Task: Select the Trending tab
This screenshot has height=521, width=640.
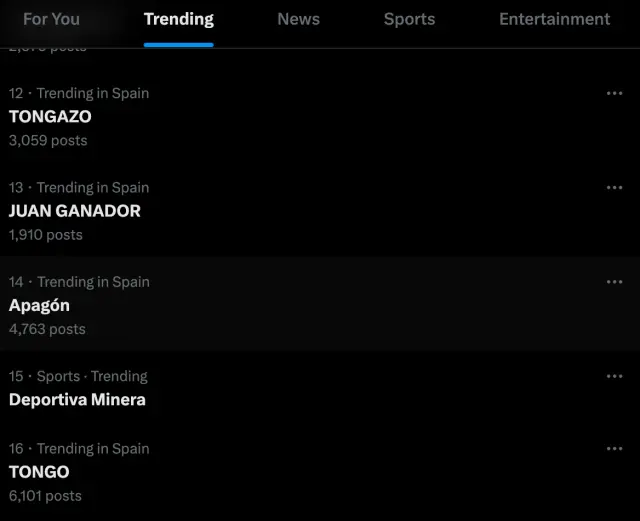Action: pyautogui.click(x=178, y=19)
